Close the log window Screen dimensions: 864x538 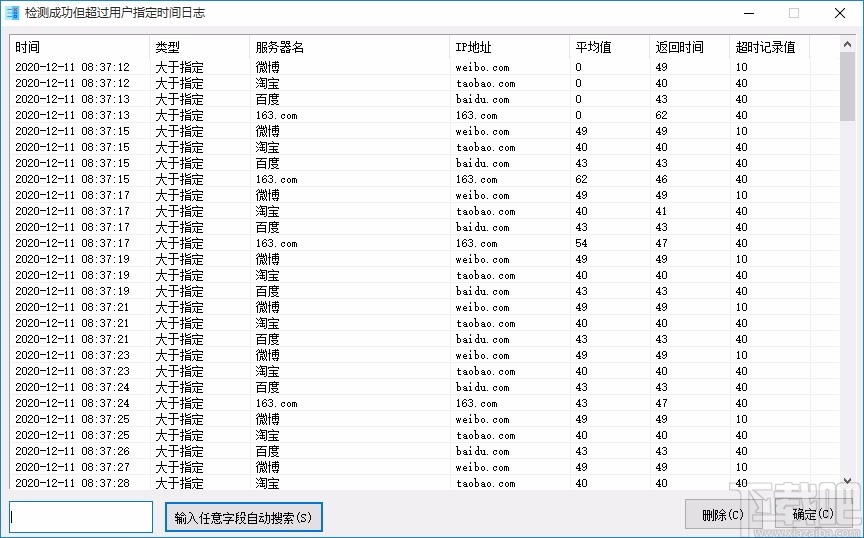[840, 13]
